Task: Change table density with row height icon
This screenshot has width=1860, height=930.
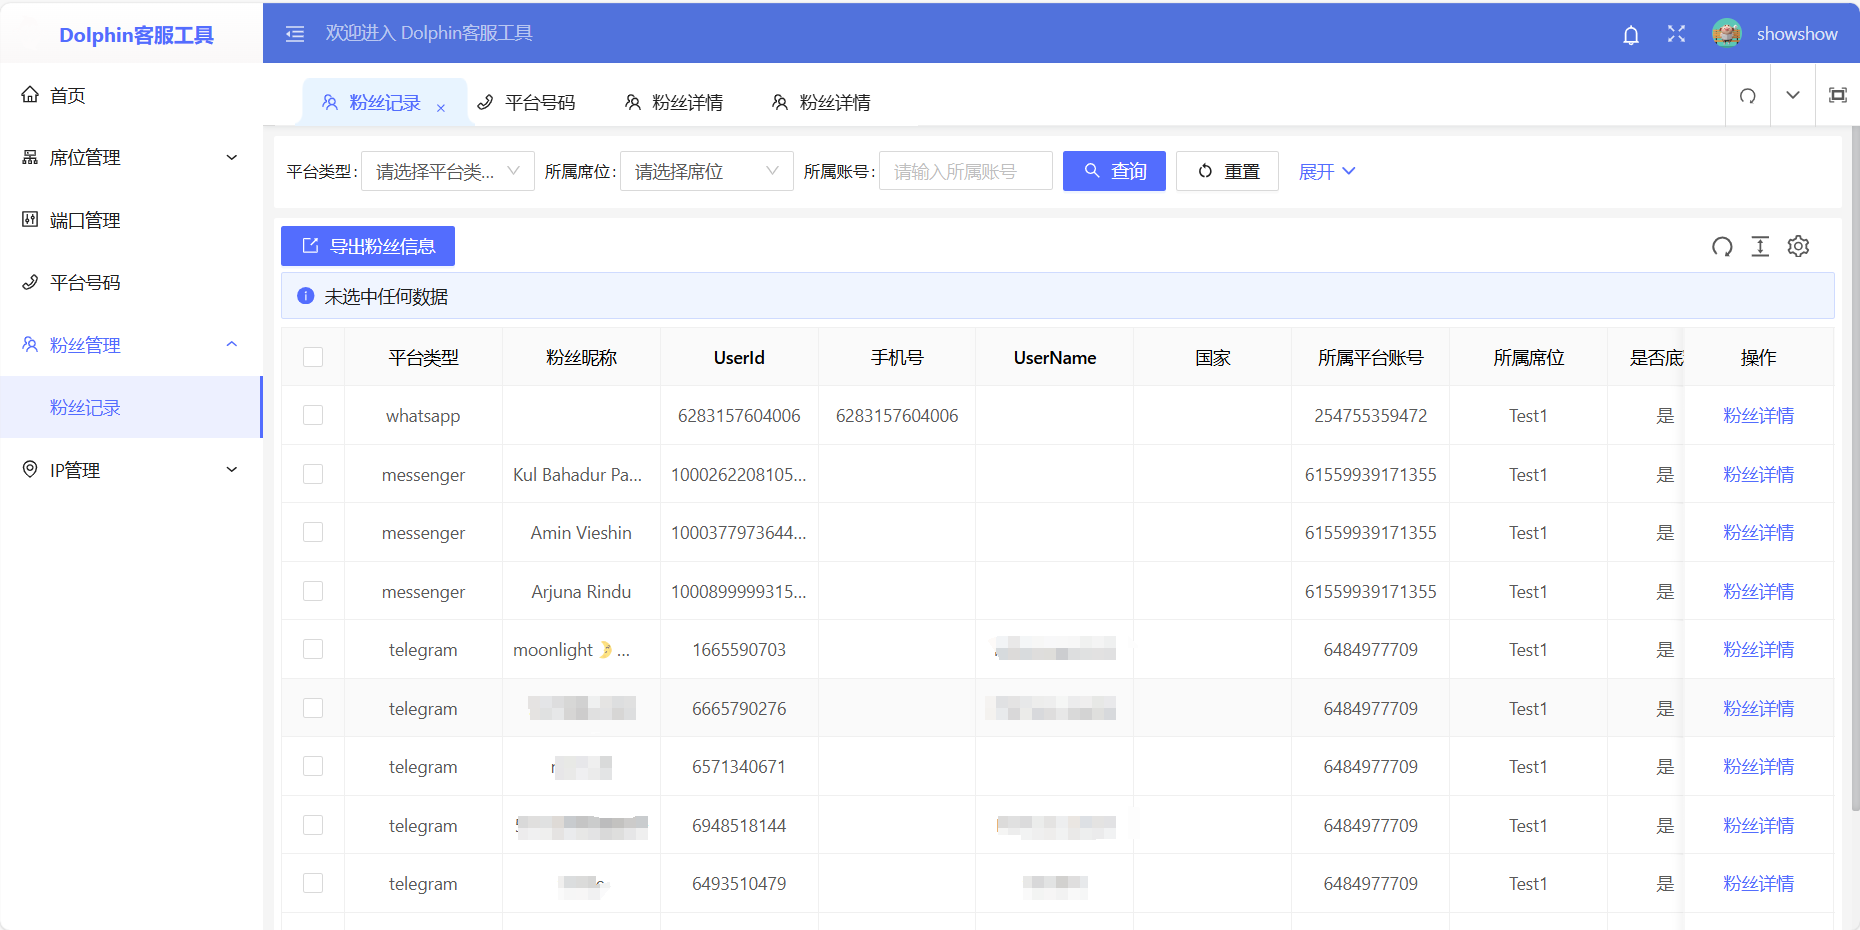Action: point(1760,247)
